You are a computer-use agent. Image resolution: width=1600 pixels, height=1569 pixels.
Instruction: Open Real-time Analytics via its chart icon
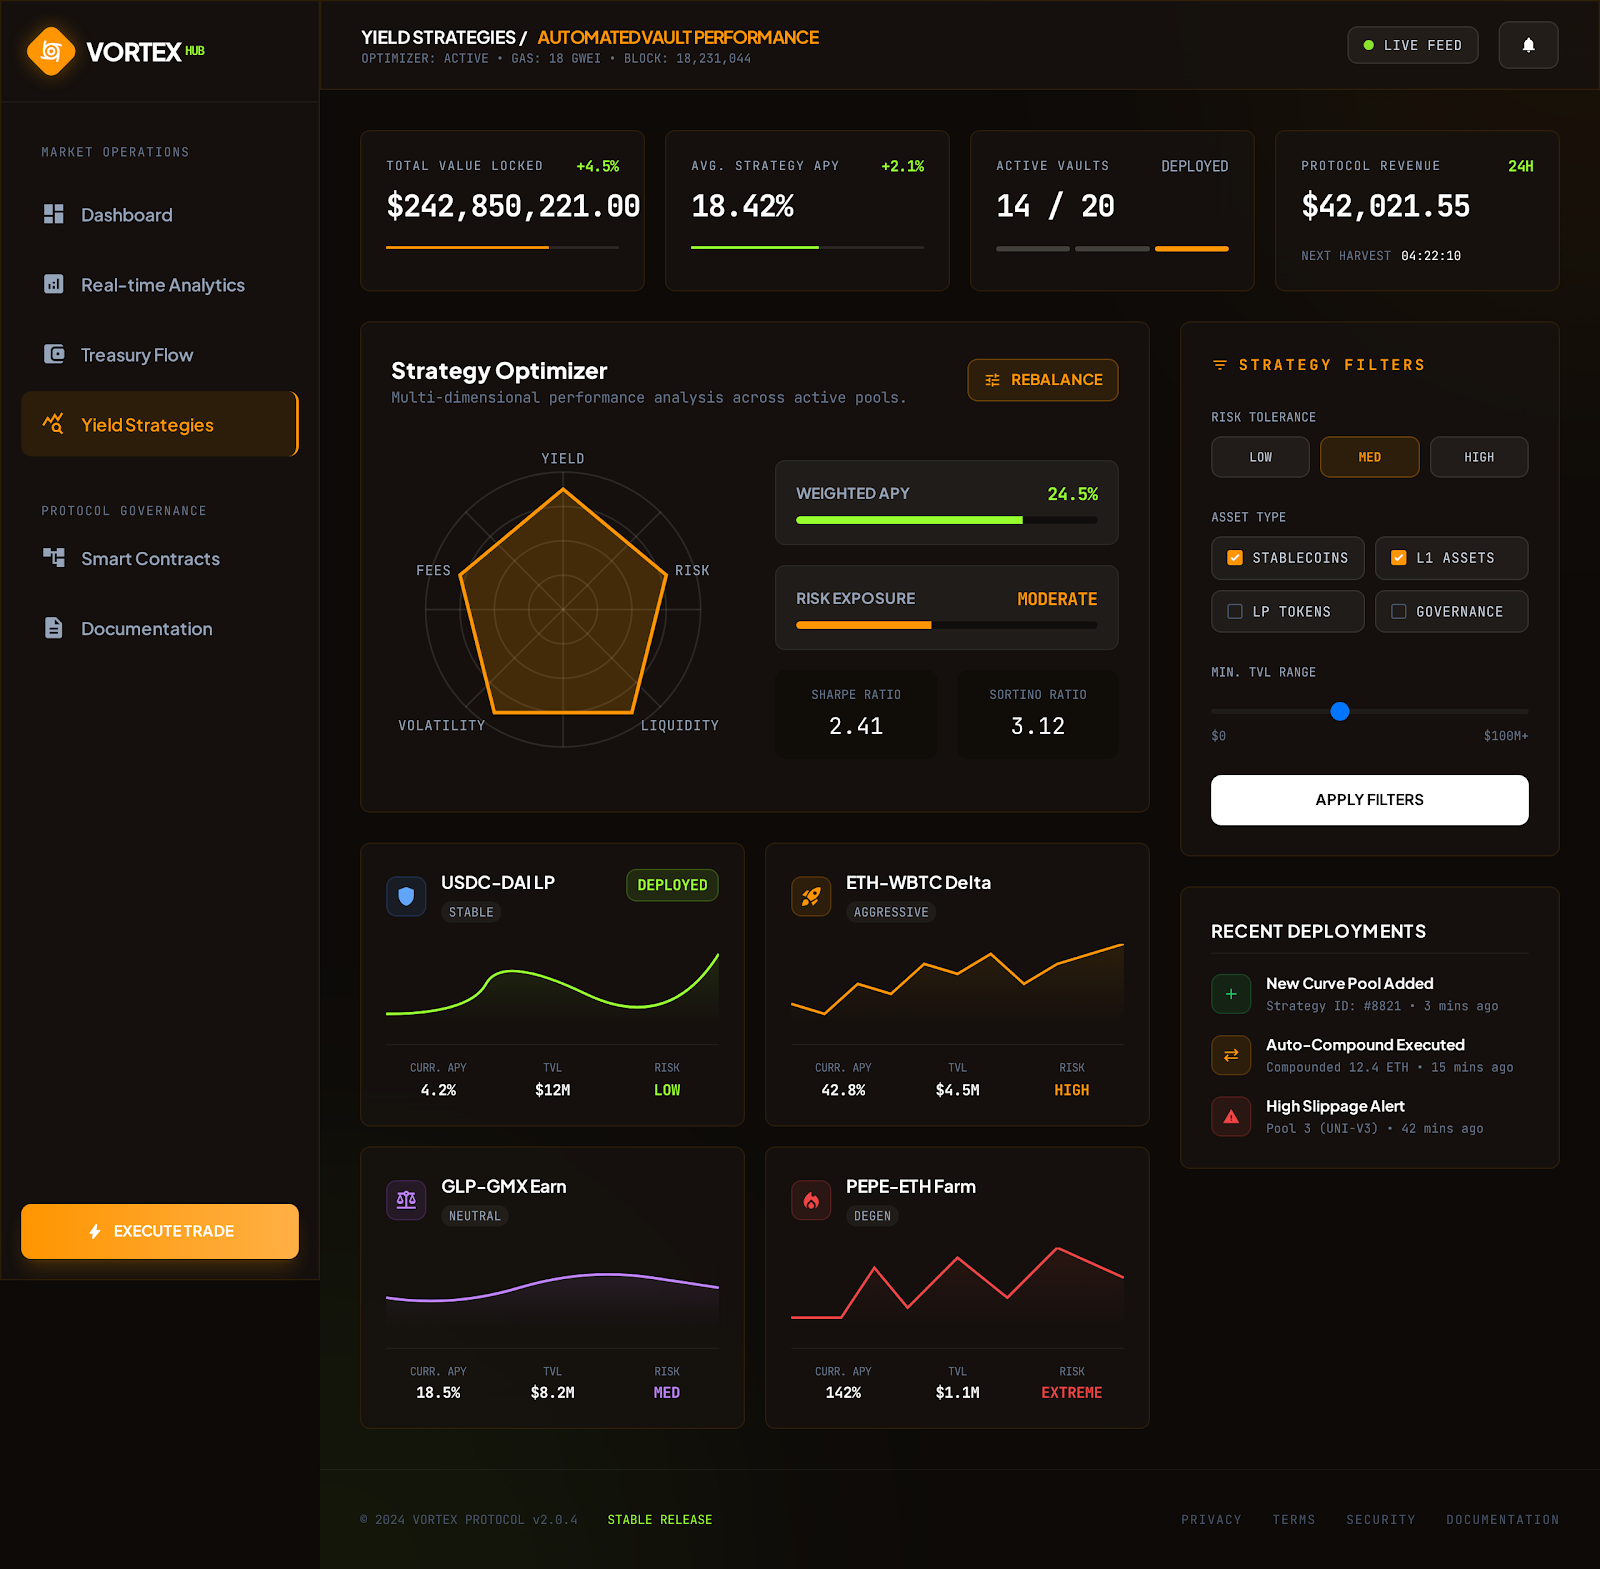(x=53, y=284)
